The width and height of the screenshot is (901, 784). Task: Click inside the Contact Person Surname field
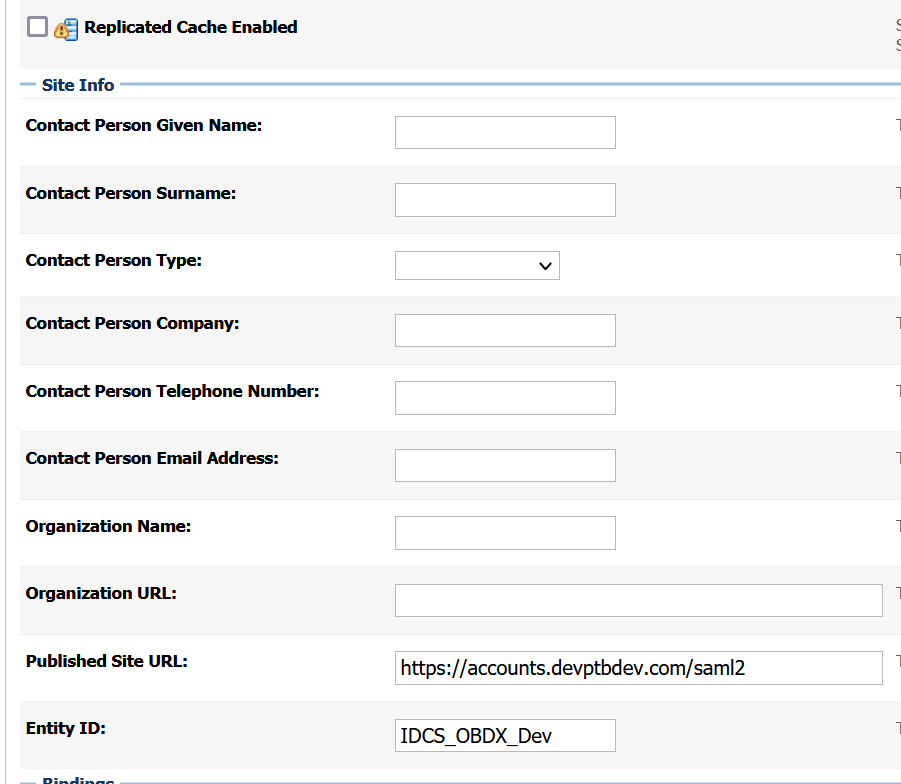click(x=504, y=199)
